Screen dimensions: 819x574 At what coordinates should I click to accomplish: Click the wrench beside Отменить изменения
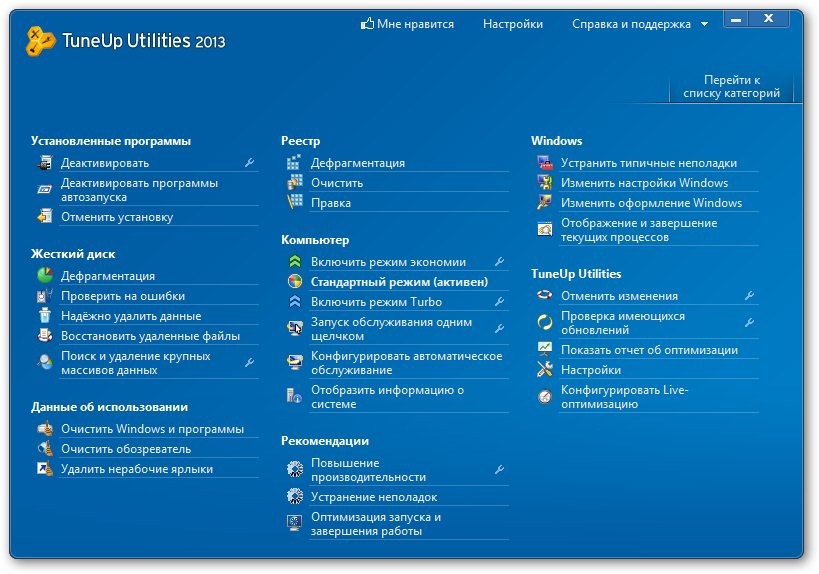(750, 296)
